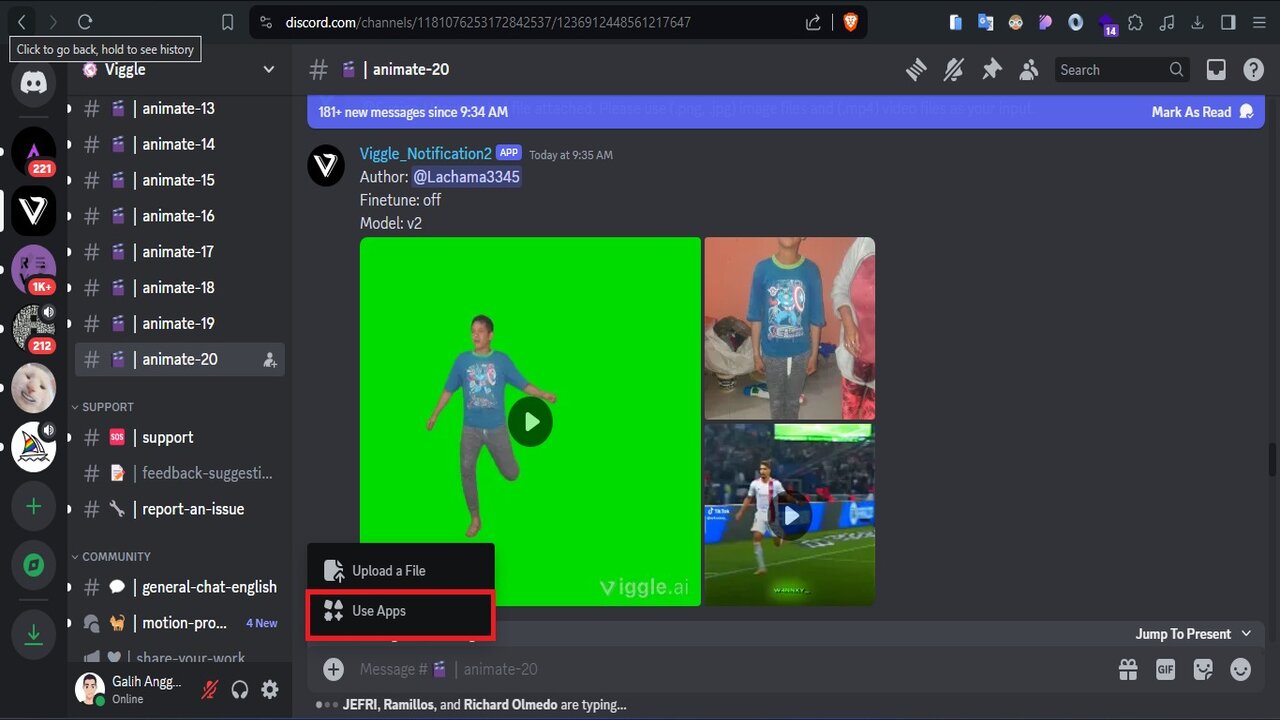The width and height of the screenshot is (1280, 720).
Task: Open browser extensions puzzle icon
Action: pos(1134,22)
